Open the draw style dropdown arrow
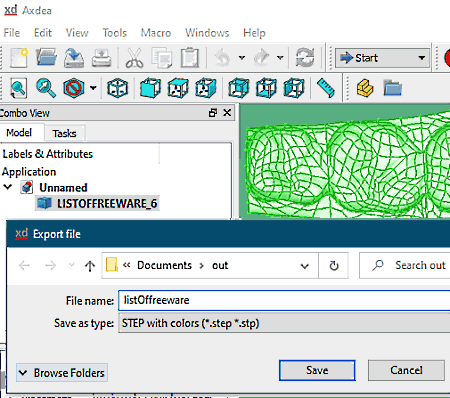The image size is (450, 398). click(x=93, y=88)
